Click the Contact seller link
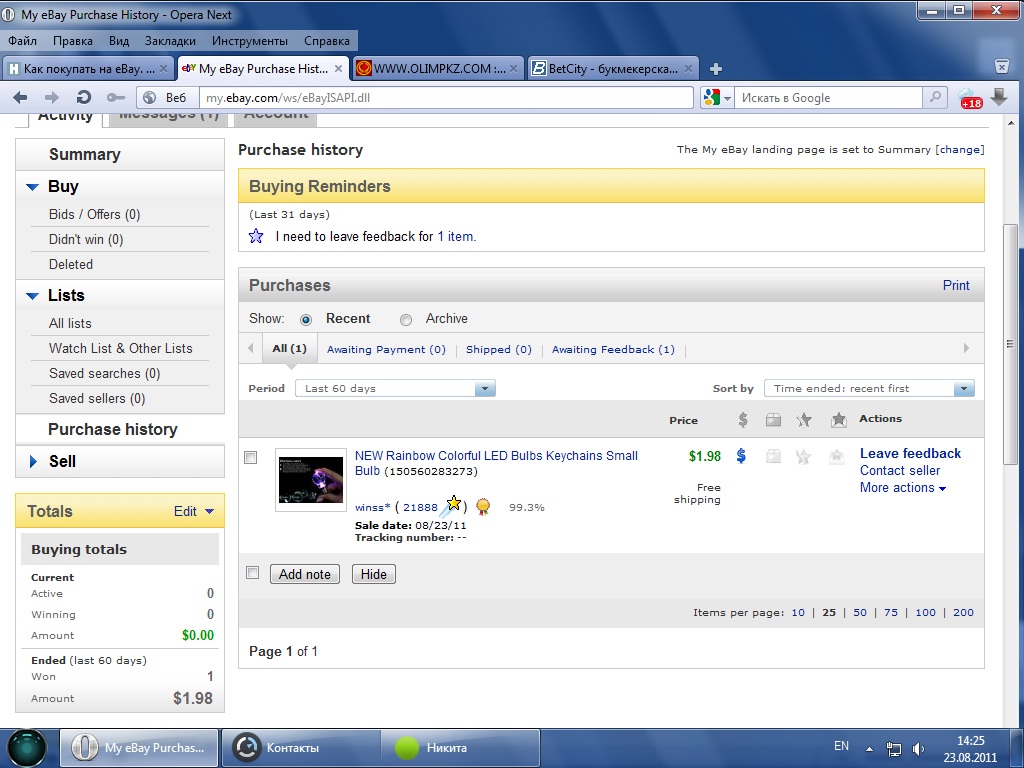Image resolution: width=1024 pixels, height=768 pixels. tap(900, 470)
